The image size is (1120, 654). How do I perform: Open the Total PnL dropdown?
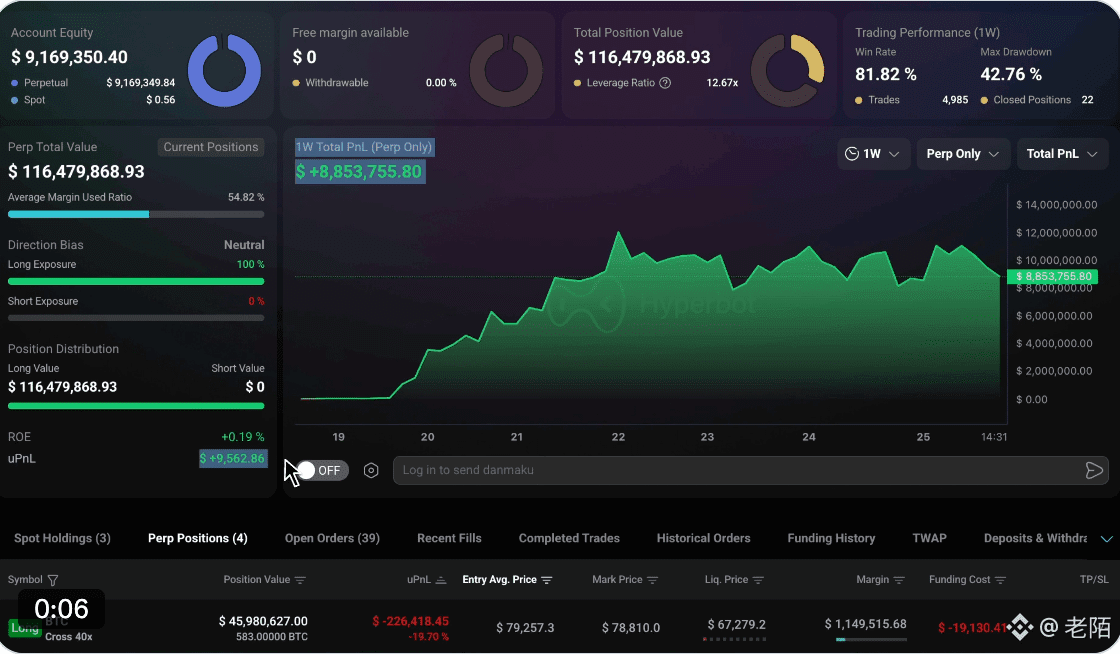click(1061, 154)
